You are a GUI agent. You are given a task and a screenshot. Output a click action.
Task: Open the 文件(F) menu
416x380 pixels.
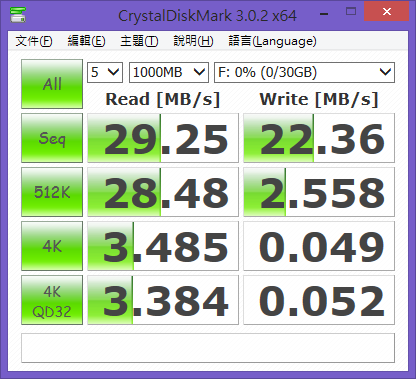click(x=34, y=41)
